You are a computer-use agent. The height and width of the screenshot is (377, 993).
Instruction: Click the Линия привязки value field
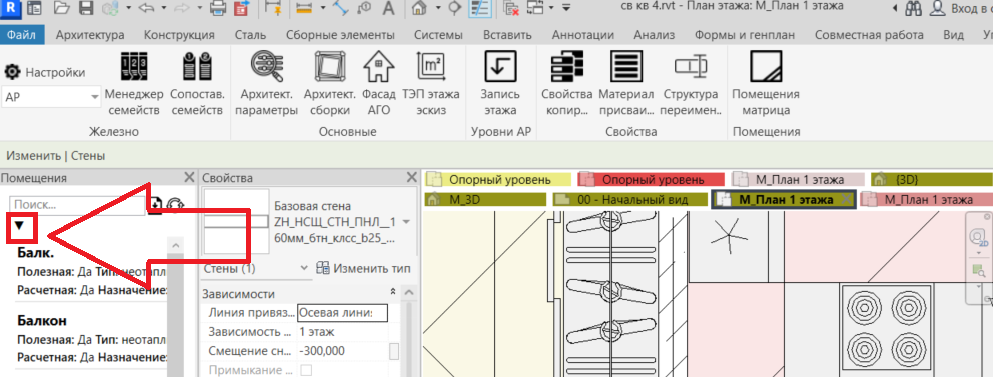342,313
